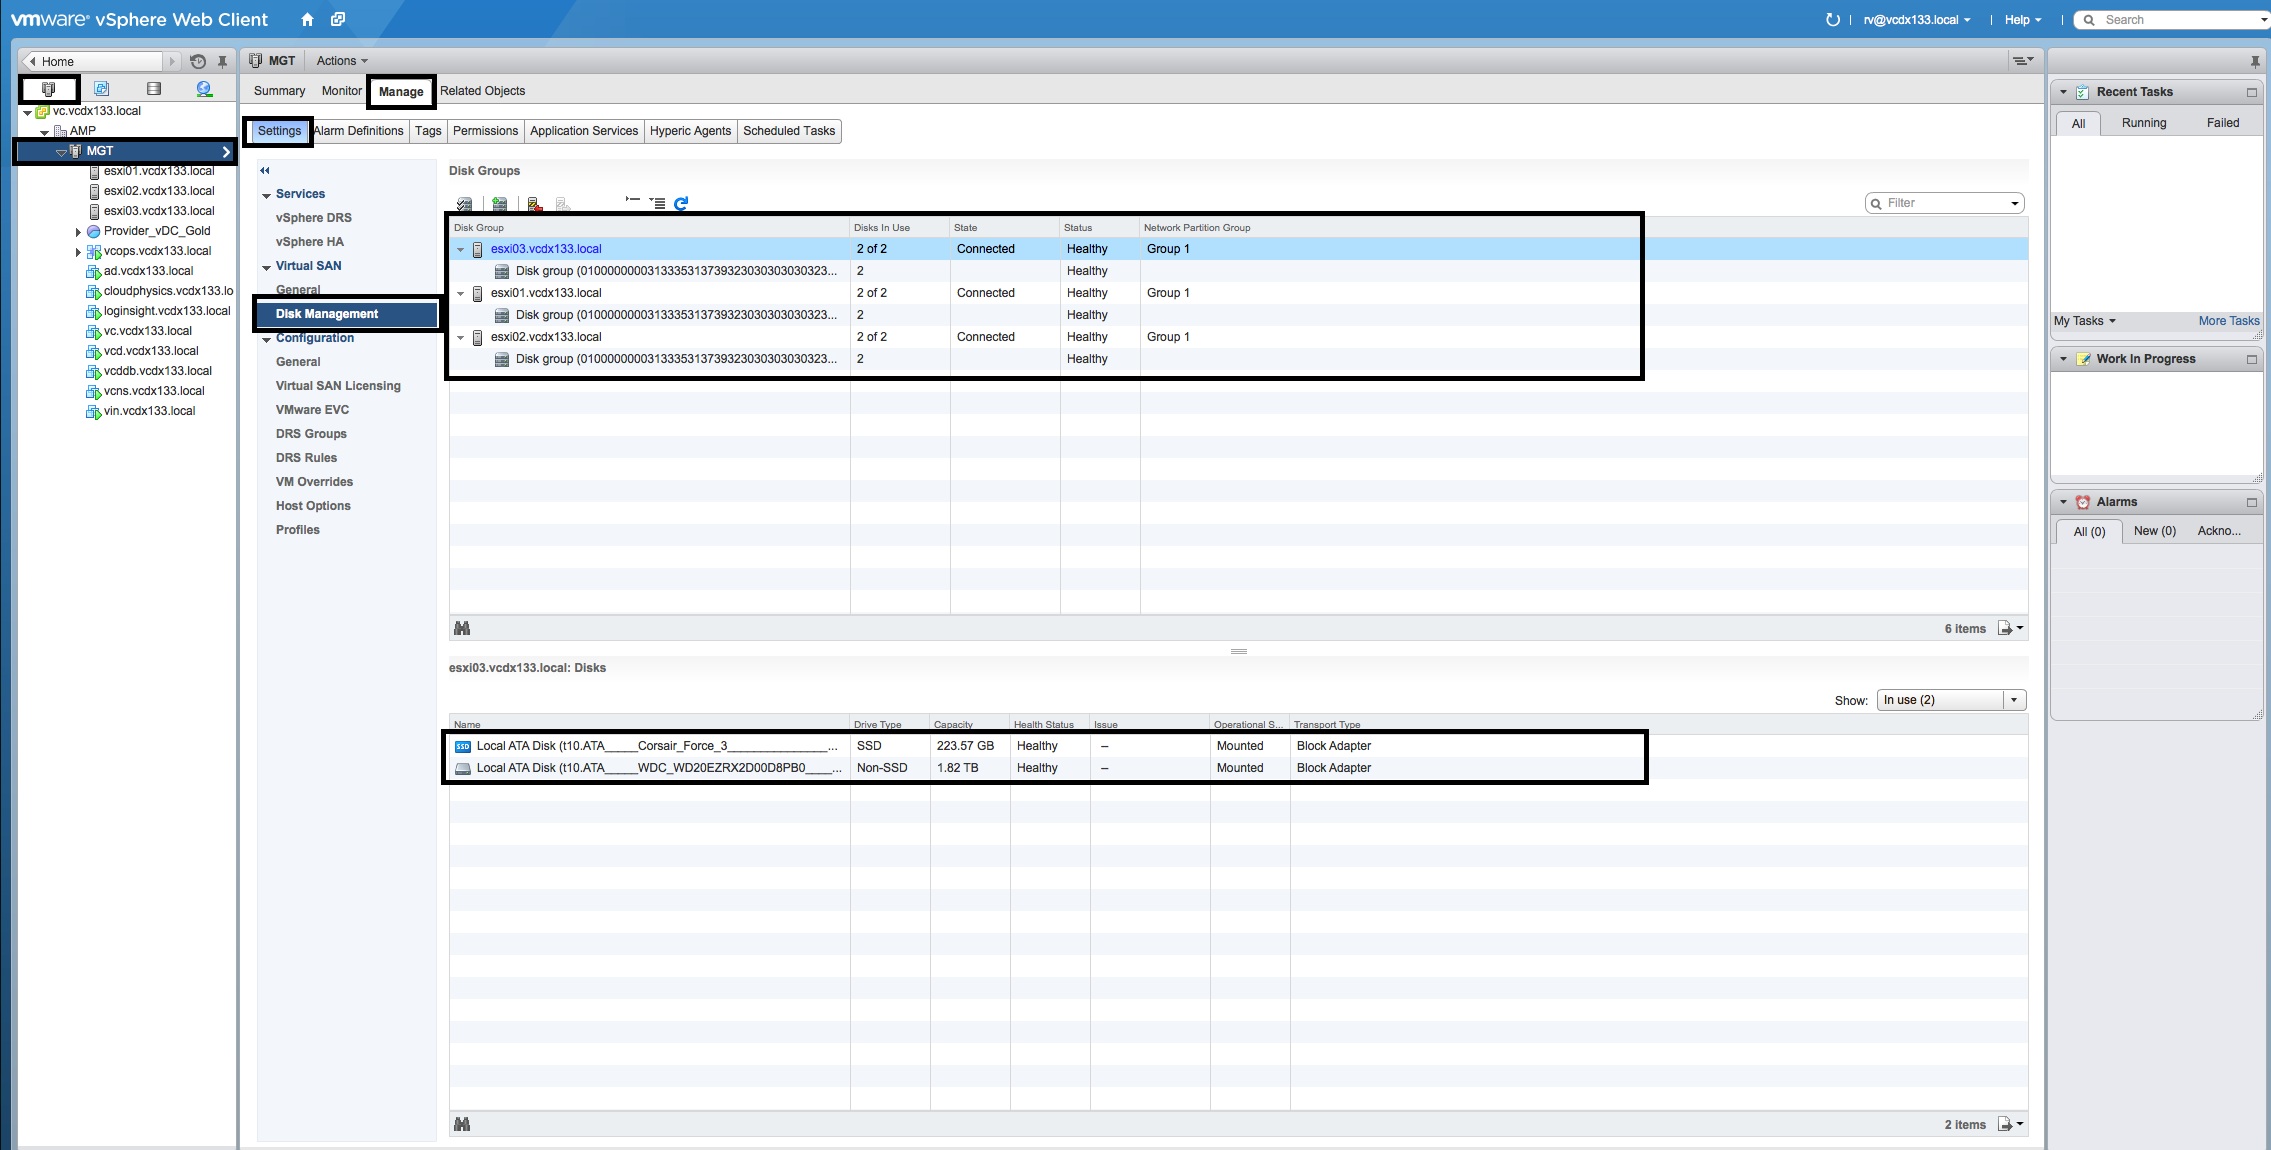Image resolution: width=2271 pixels, height=1150 pixels.
Task: Refresh the Disk Groups list
Action: (x=681, y=204)
